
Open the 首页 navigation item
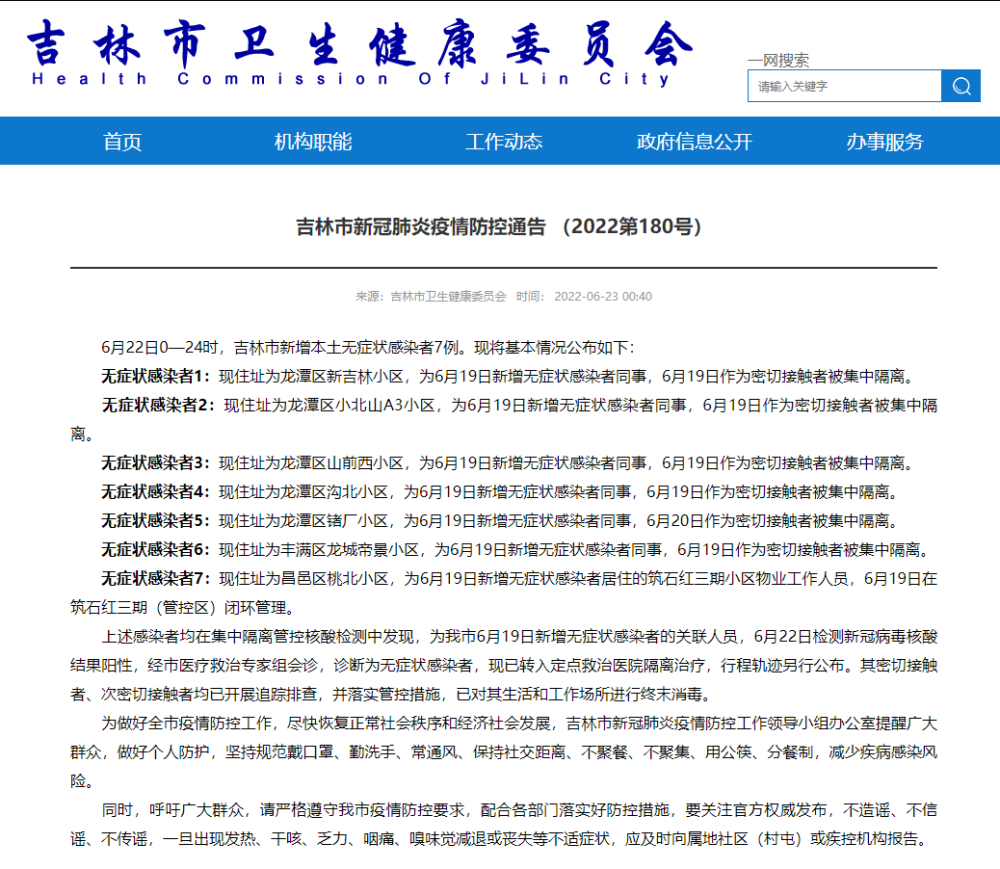click(122, 142)
